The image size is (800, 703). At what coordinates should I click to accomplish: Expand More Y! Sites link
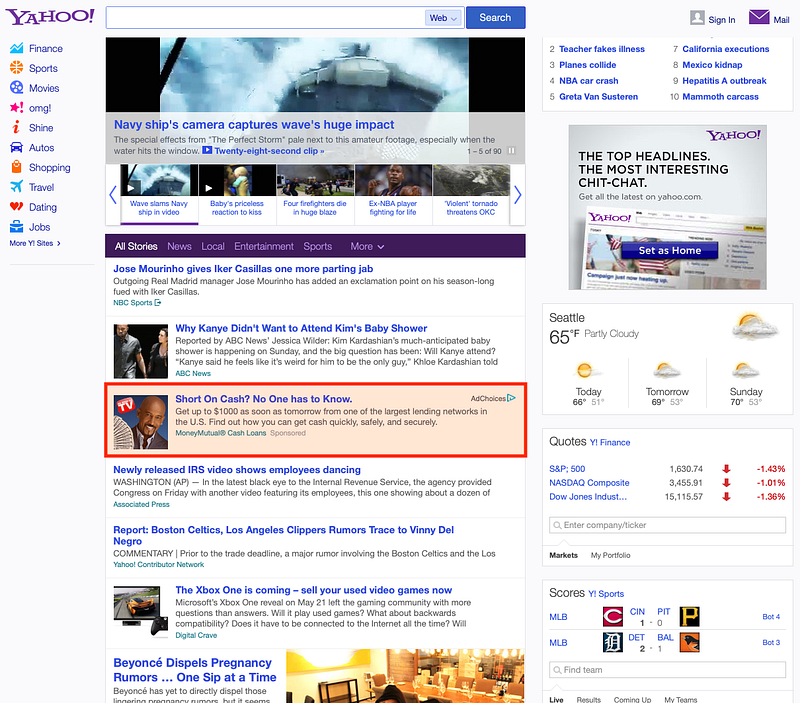click(x=35, y=243)
